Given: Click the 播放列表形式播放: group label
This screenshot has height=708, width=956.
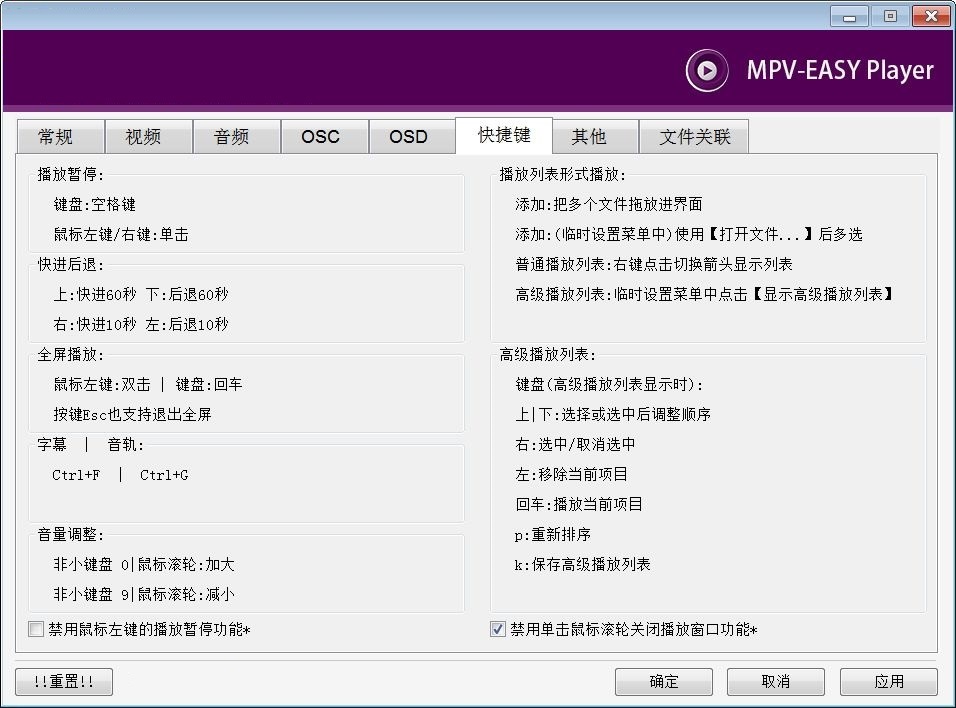Looking at the screenshot, I should [563, 174].
